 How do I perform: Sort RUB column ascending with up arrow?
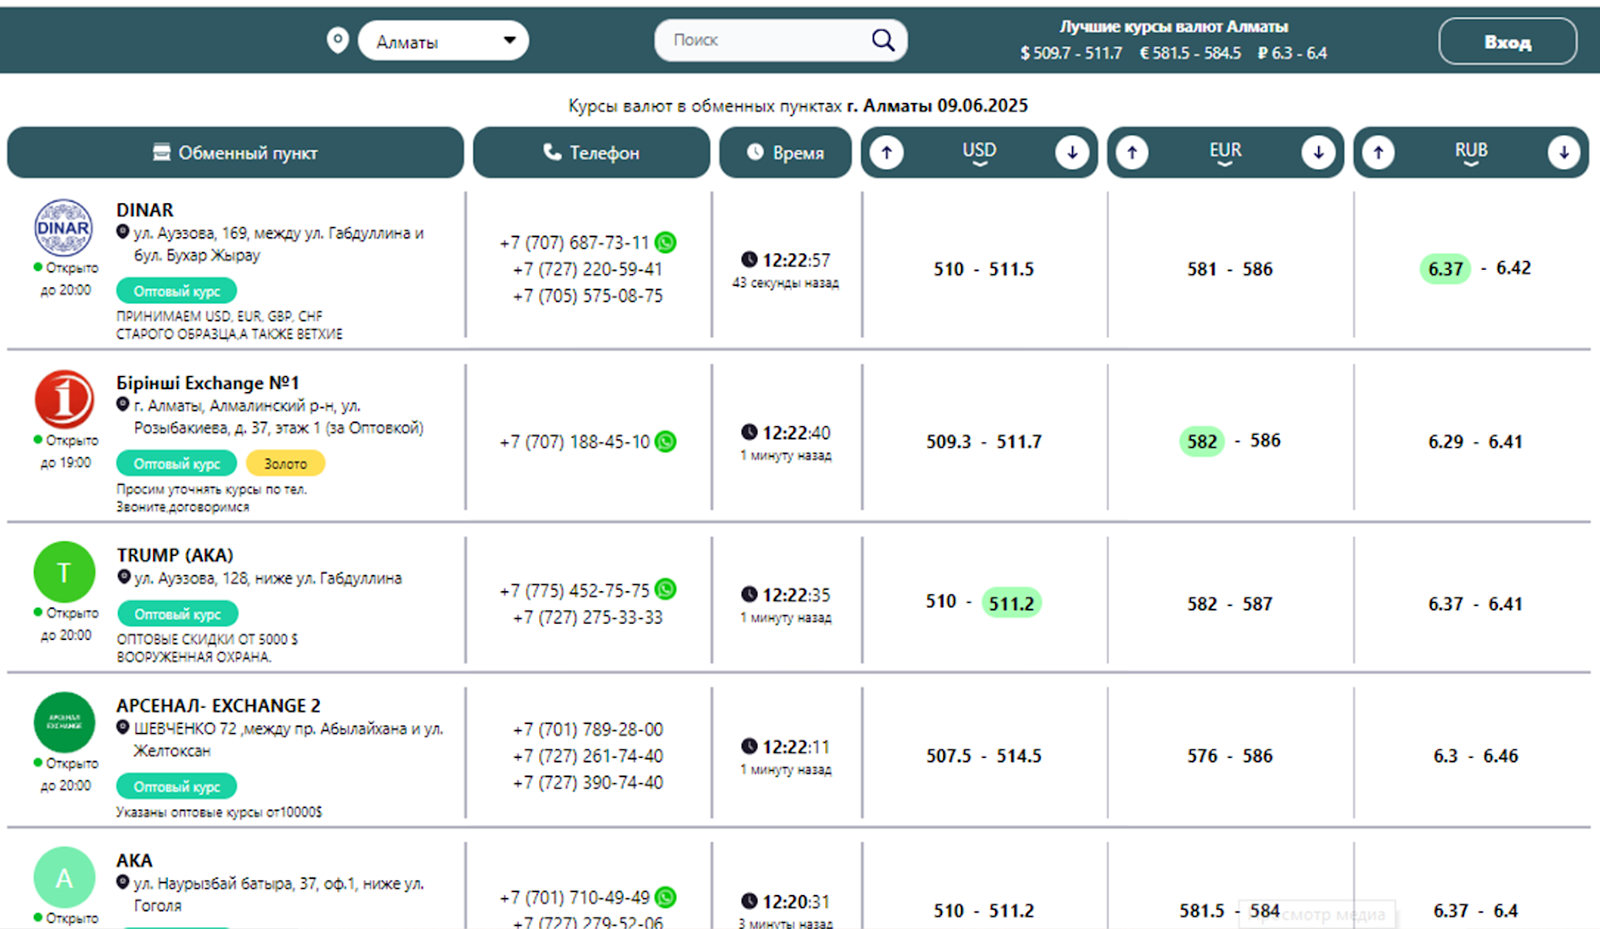coord(1378,153)
